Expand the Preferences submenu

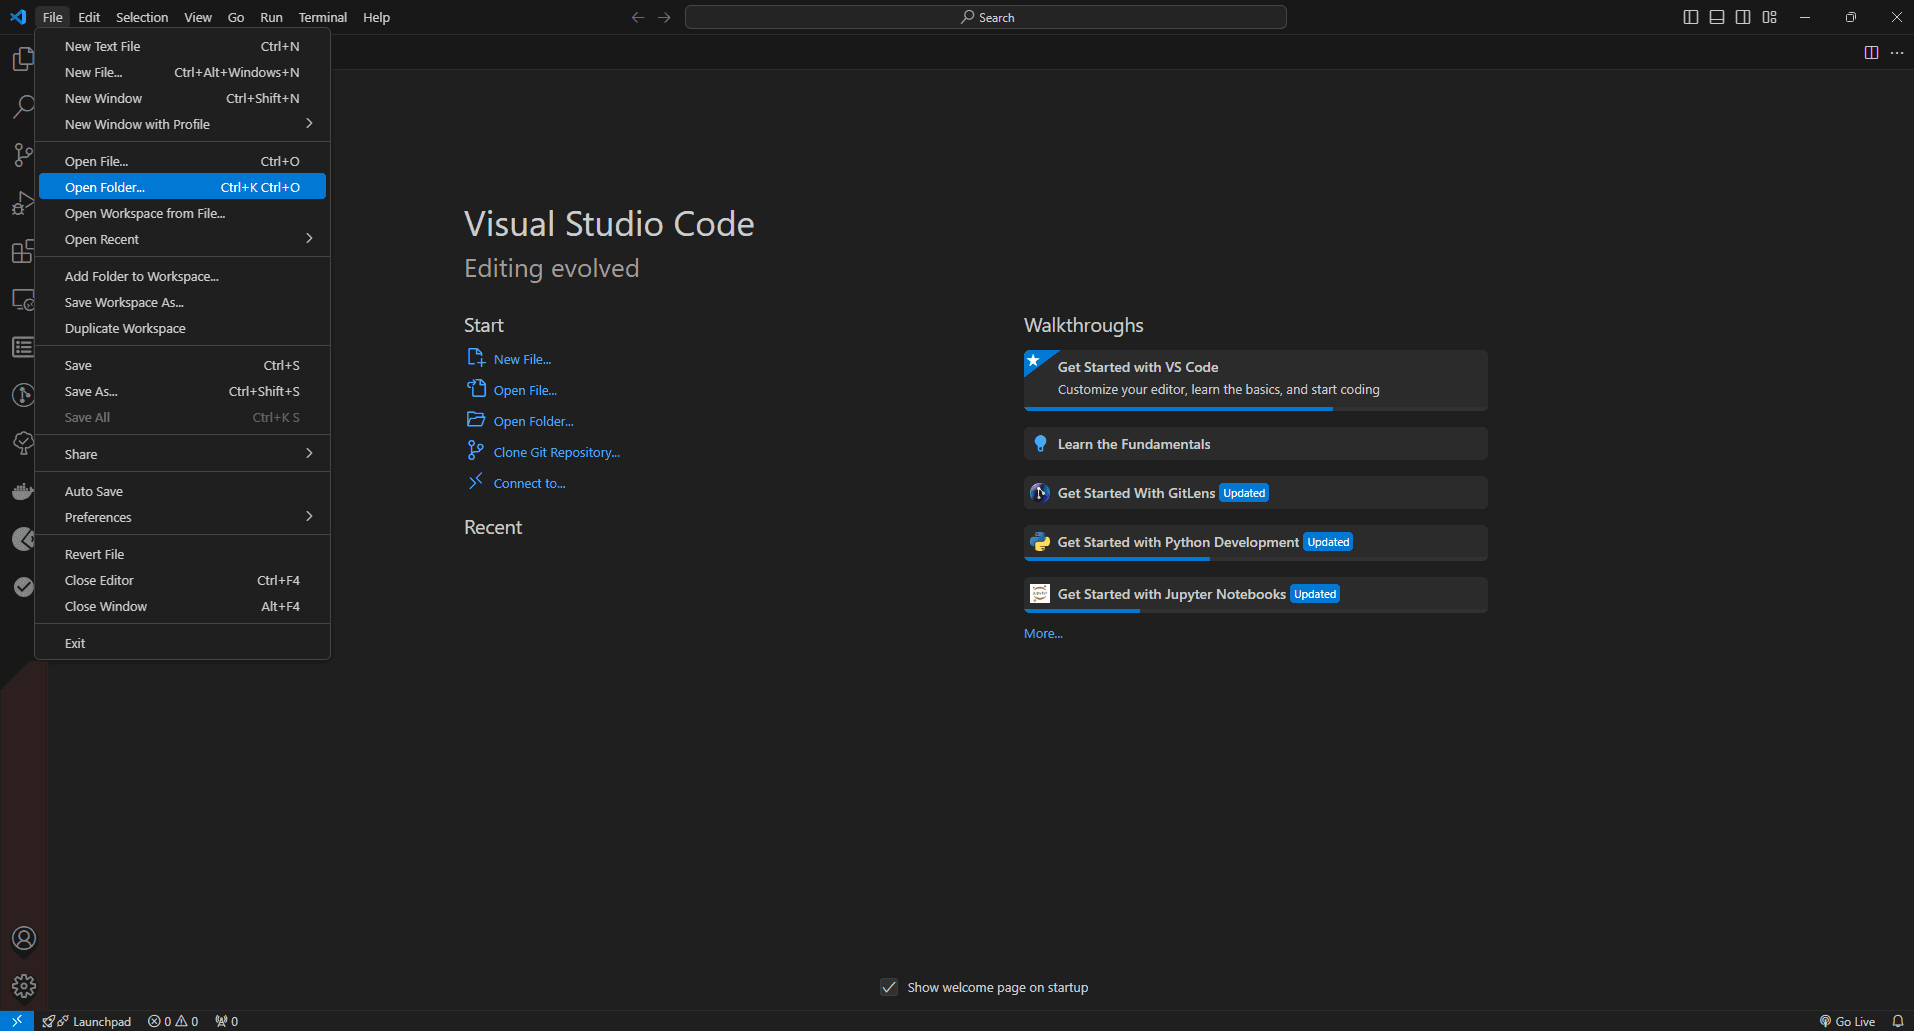pyautogui.click(x=182, y=517)
